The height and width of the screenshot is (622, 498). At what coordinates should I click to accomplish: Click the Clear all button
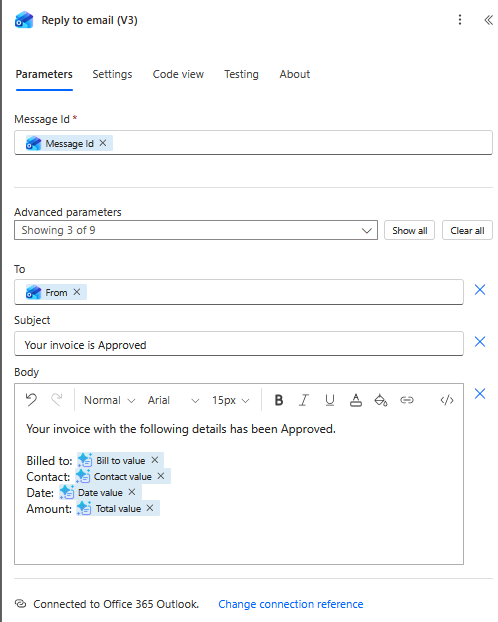(467, 230)
